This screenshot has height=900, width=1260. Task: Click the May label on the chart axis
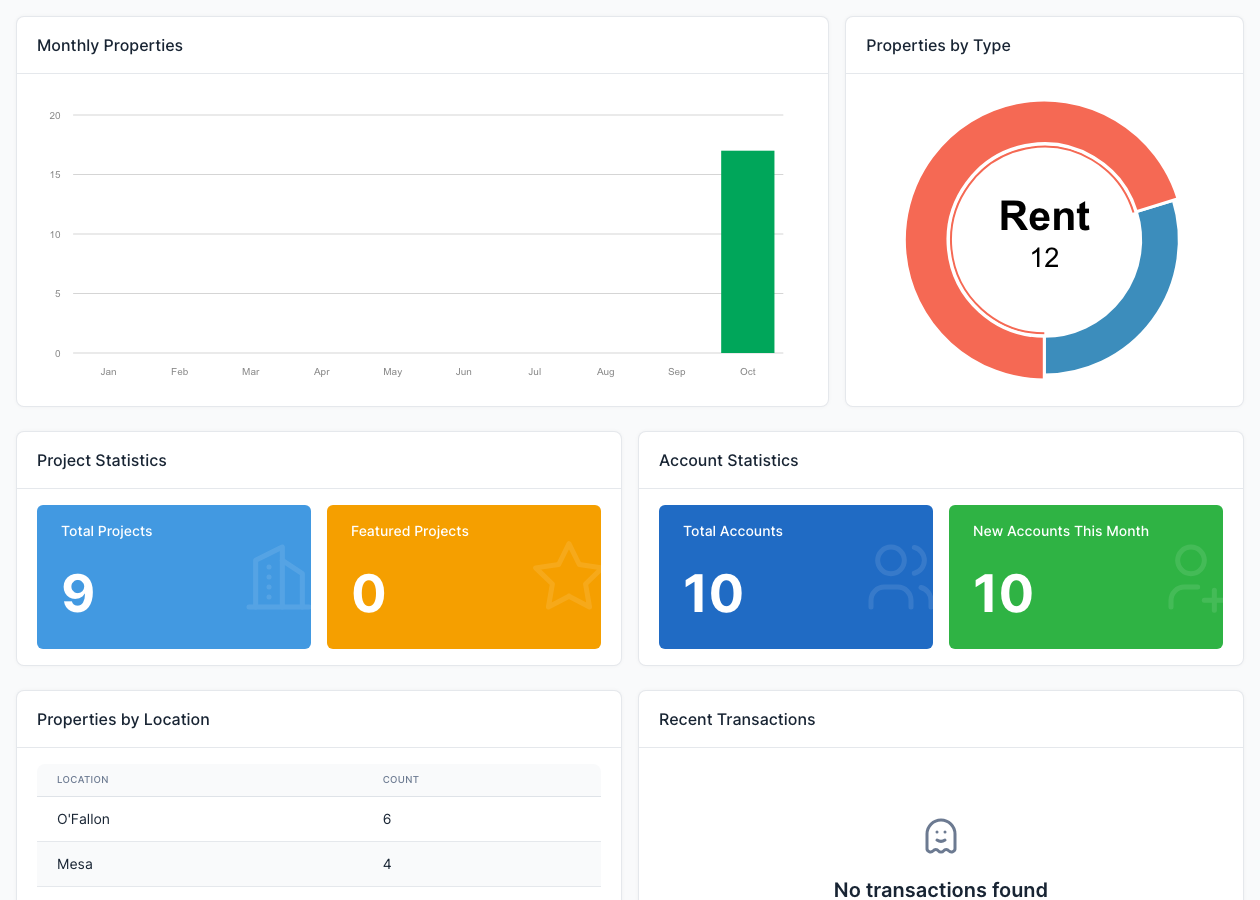[393, 372]
